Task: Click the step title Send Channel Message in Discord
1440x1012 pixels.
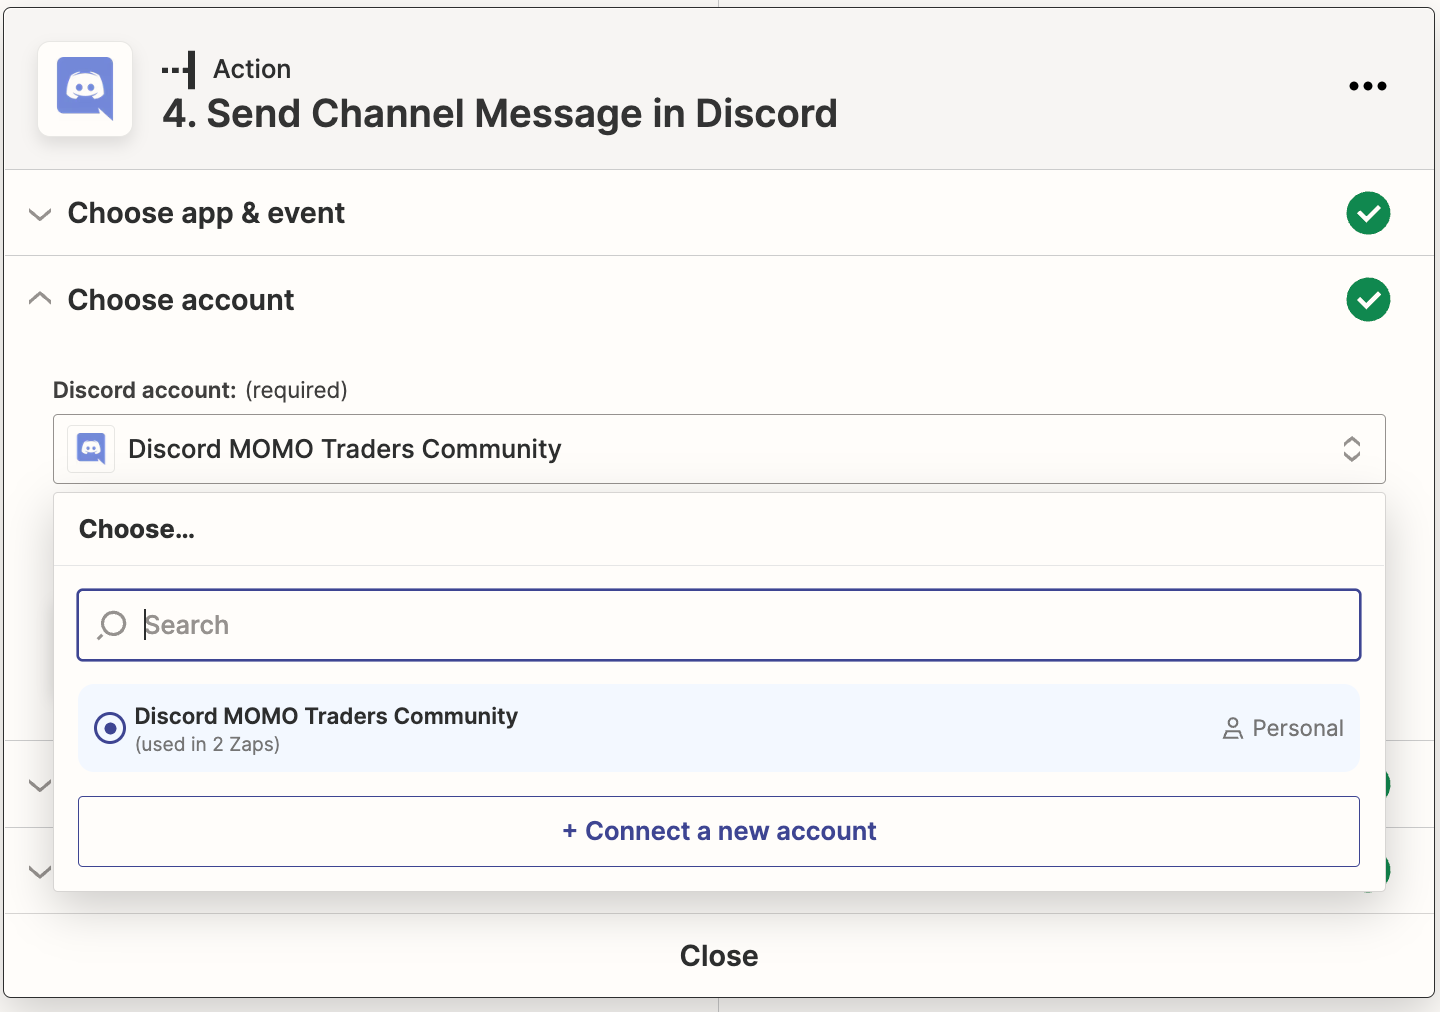Action: point(500,114)
